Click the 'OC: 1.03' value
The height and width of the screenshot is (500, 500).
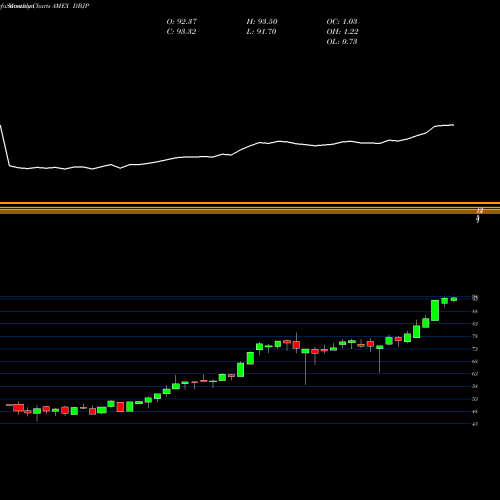coord(342,22)
